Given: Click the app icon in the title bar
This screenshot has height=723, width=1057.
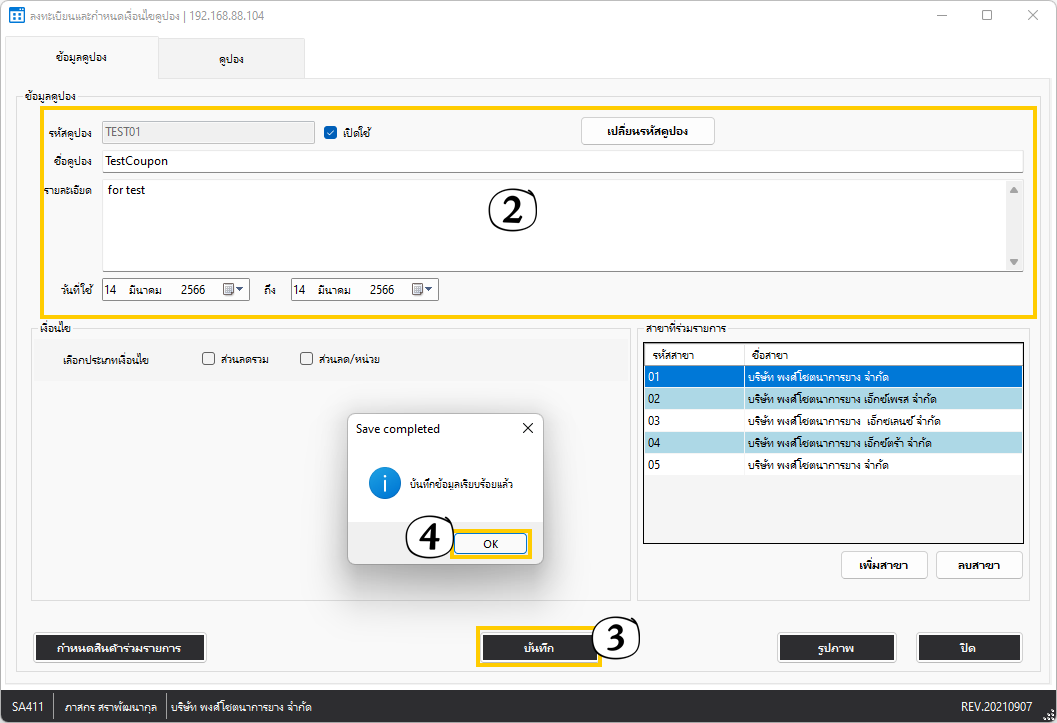Looking at the screenshot, I should [x=16, y=16].
